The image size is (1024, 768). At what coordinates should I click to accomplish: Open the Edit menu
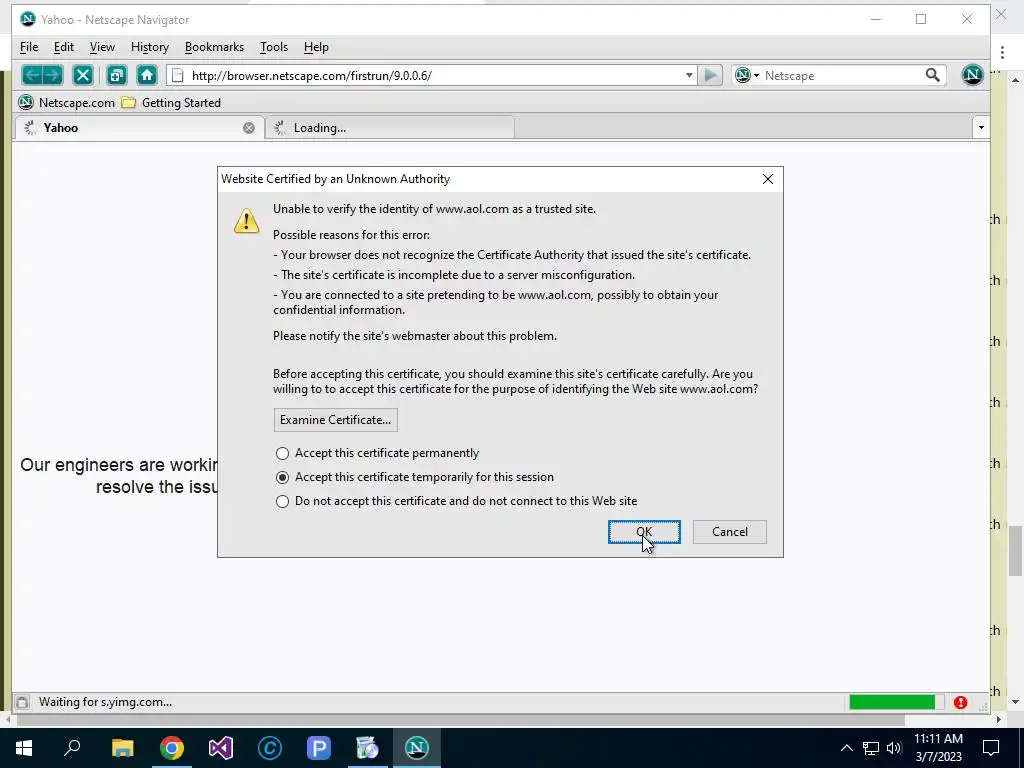point(63,47)
